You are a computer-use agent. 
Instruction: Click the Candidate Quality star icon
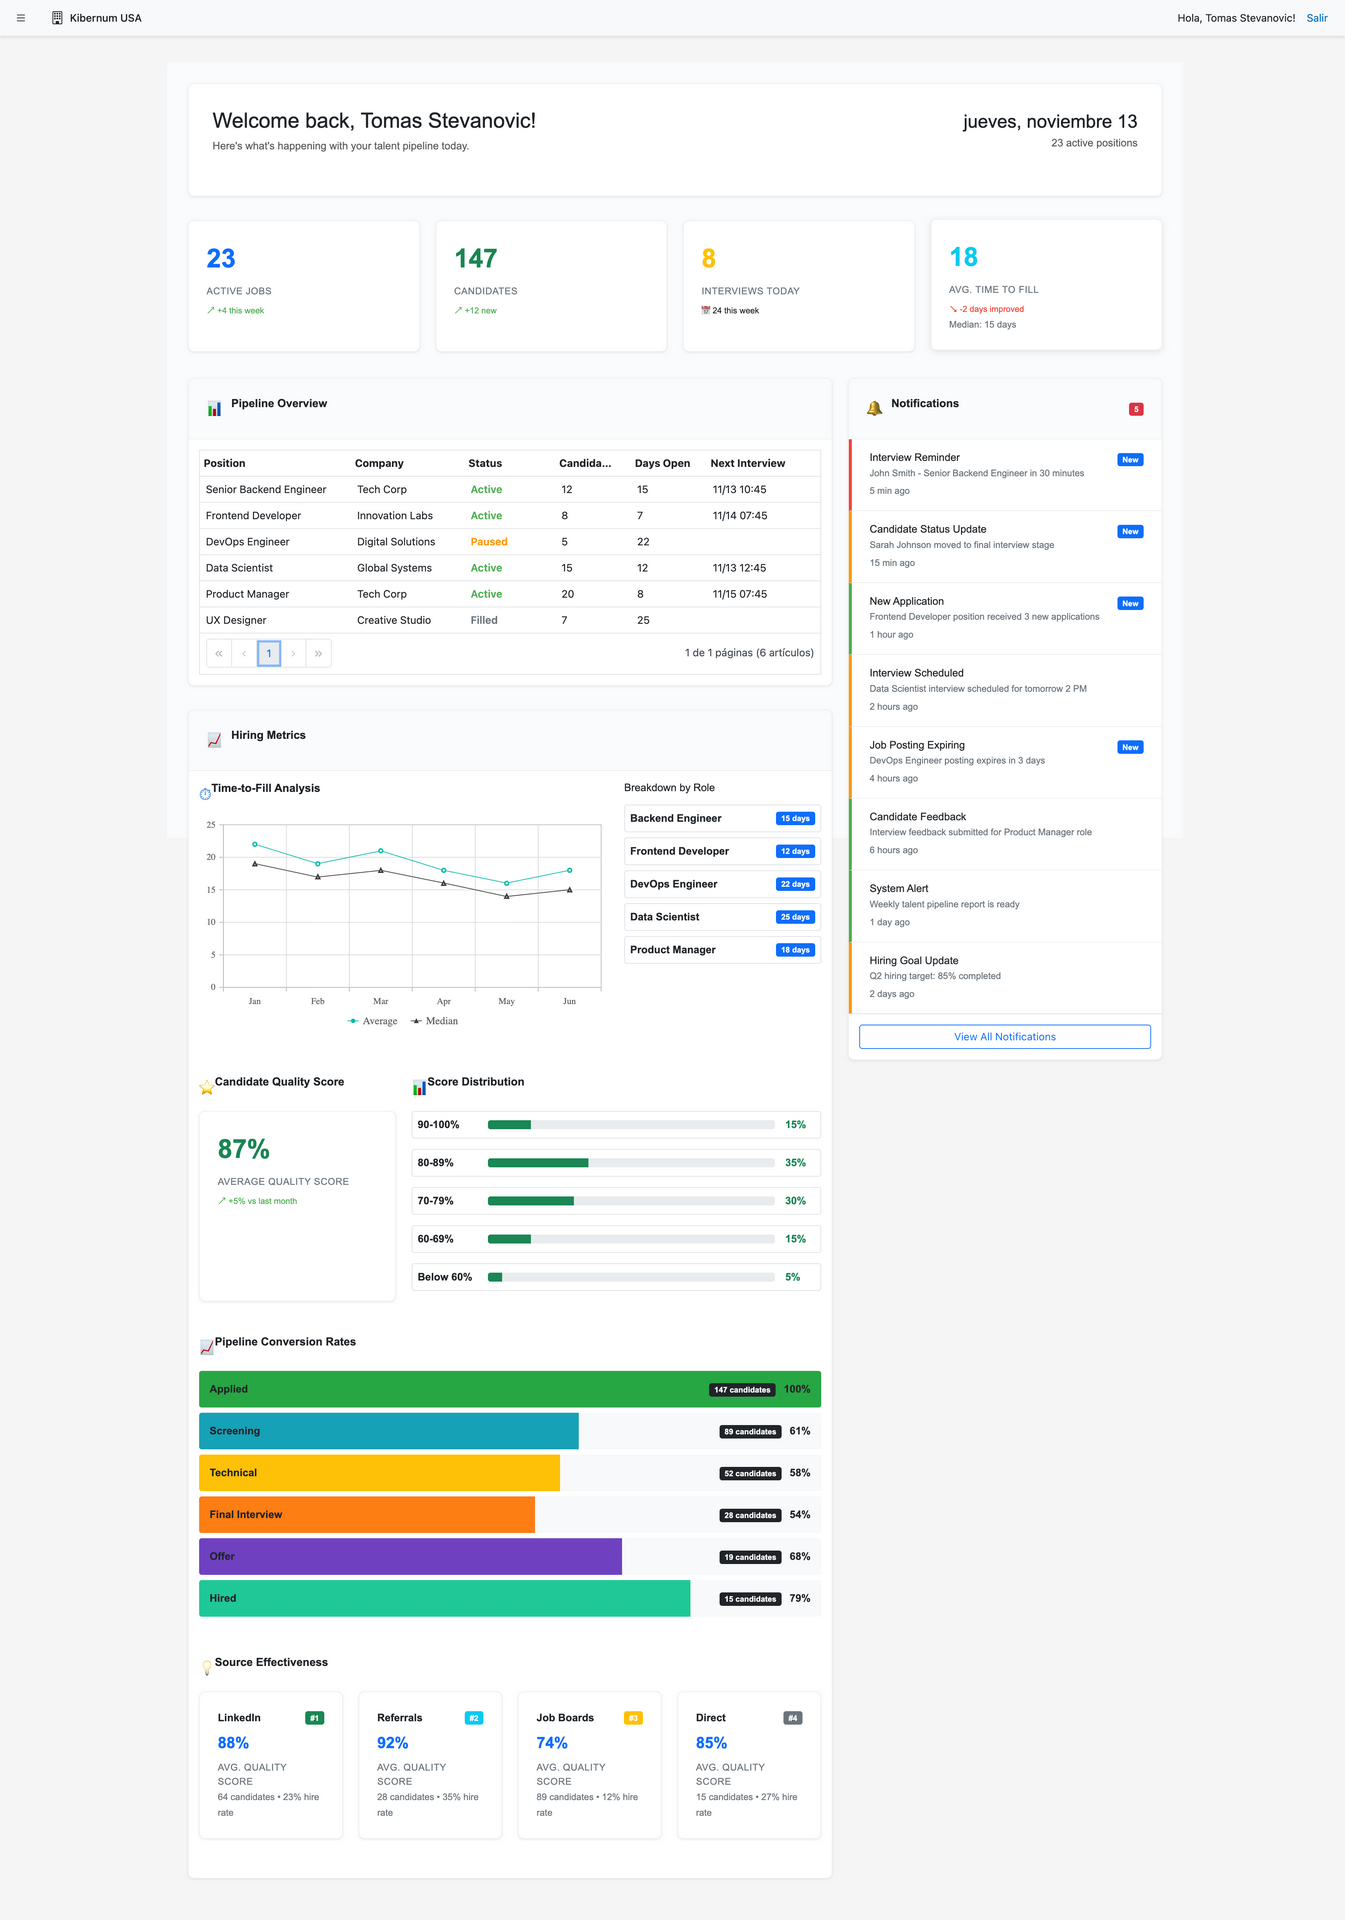pyautogui.click(x=206, y=1087)
